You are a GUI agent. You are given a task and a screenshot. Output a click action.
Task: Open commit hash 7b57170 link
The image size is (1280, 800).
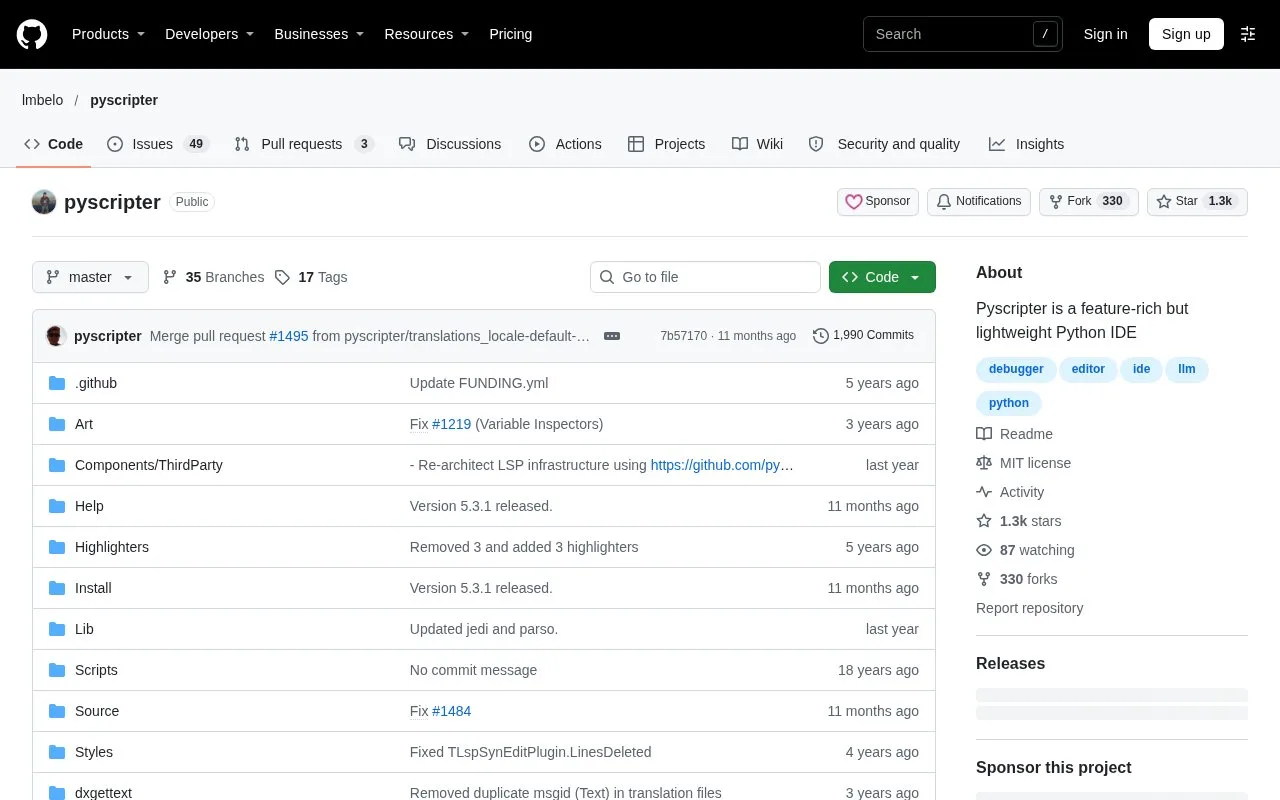684,336
